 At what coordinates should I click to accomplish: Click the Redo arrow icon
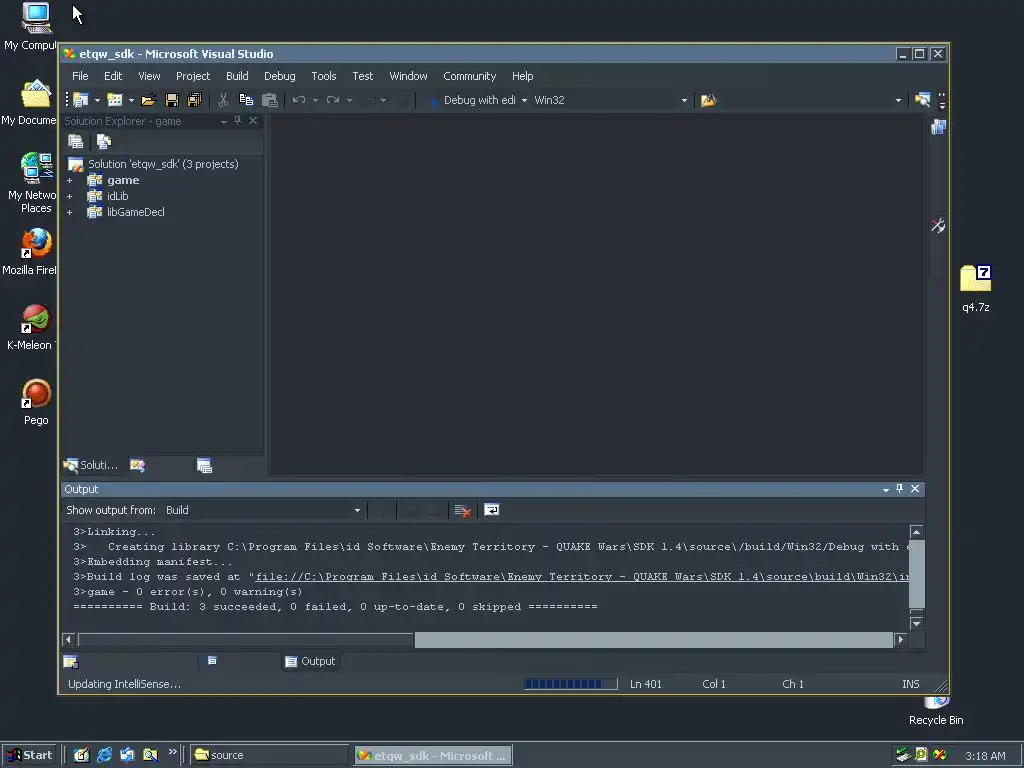click(333, 100)
